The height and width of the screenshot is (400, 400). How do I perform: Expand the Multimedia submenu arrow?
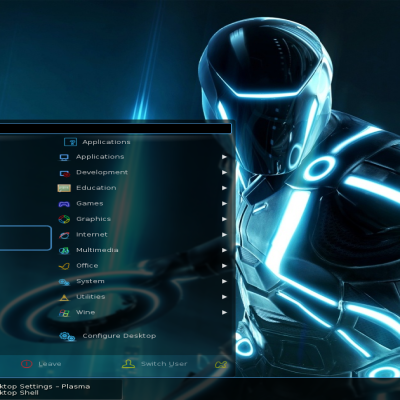point(224,250)
